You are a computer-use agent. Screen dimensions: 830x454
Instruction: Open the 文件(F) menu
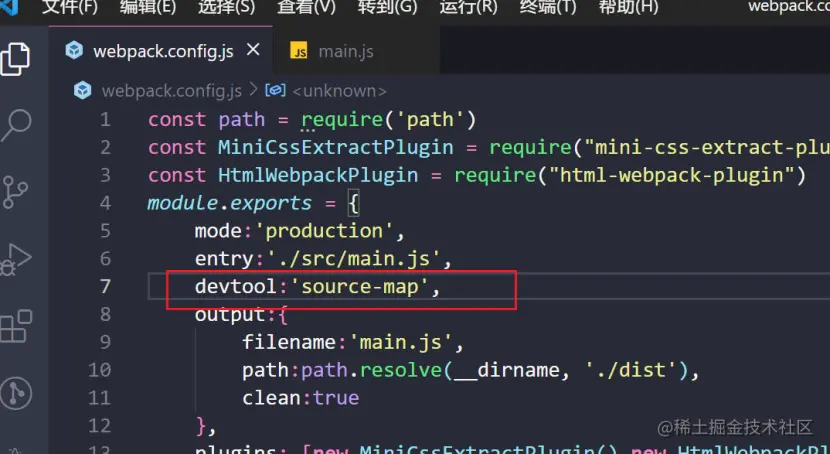click(x=69, y=7)
